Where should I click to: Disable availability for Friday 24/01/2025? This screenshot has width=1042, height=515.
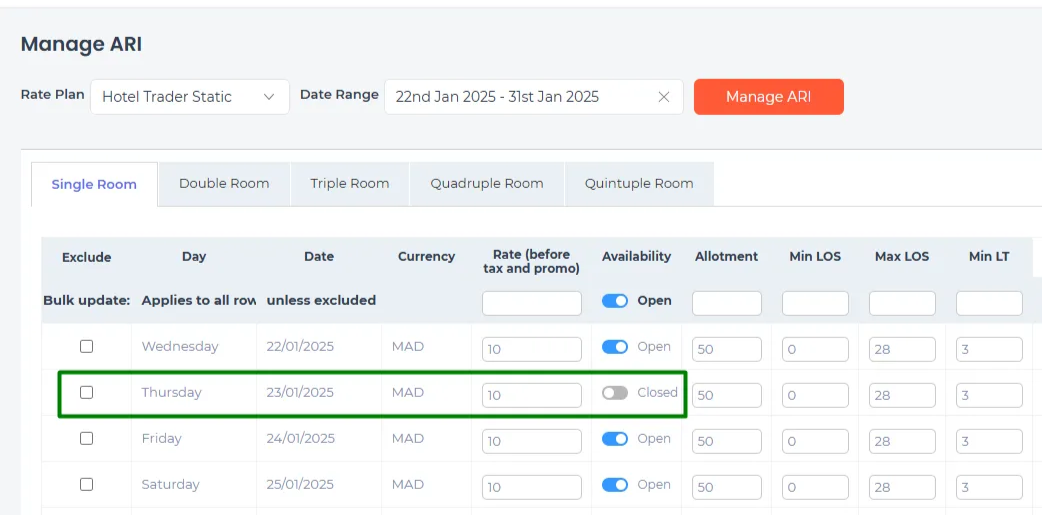(615, 439)
